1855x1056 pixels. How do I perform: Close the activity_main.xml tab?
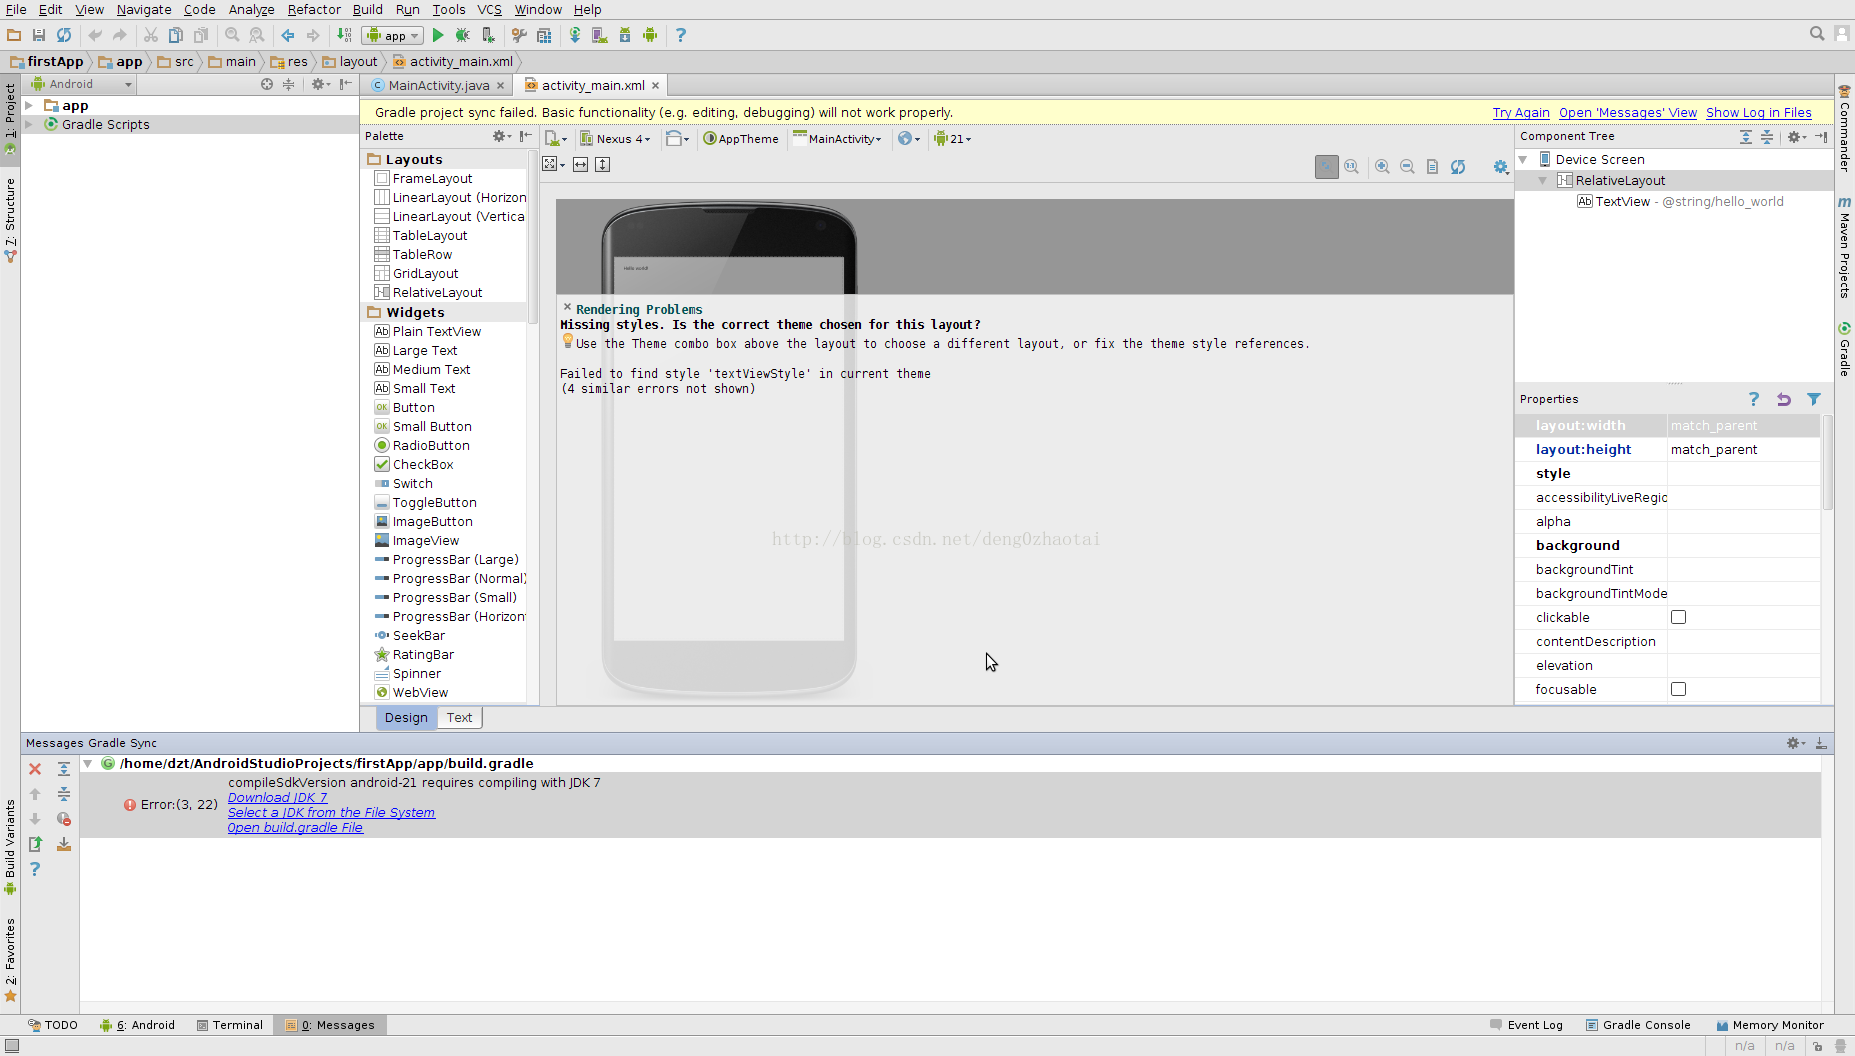655,85
